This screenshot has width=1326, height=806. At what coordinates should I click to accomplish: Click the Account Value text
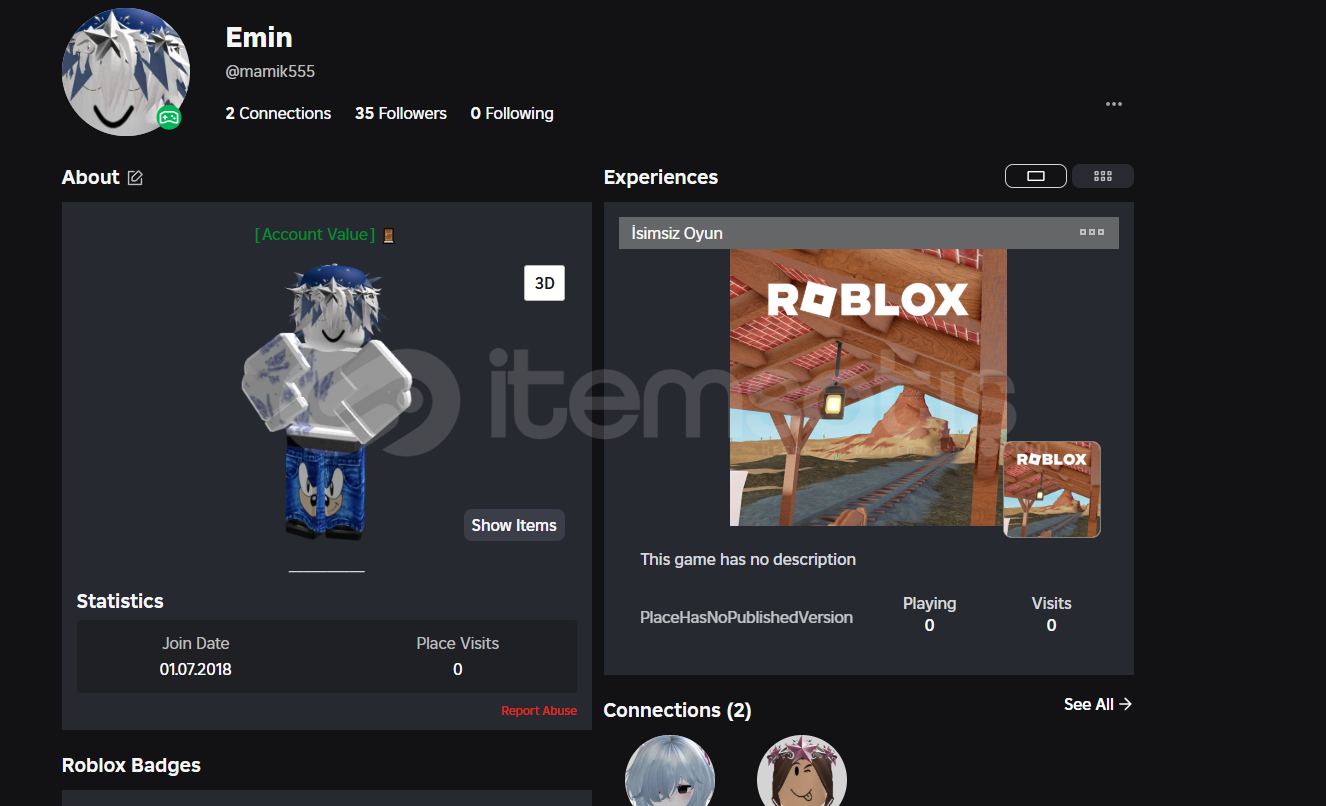[x=315, y=234]
